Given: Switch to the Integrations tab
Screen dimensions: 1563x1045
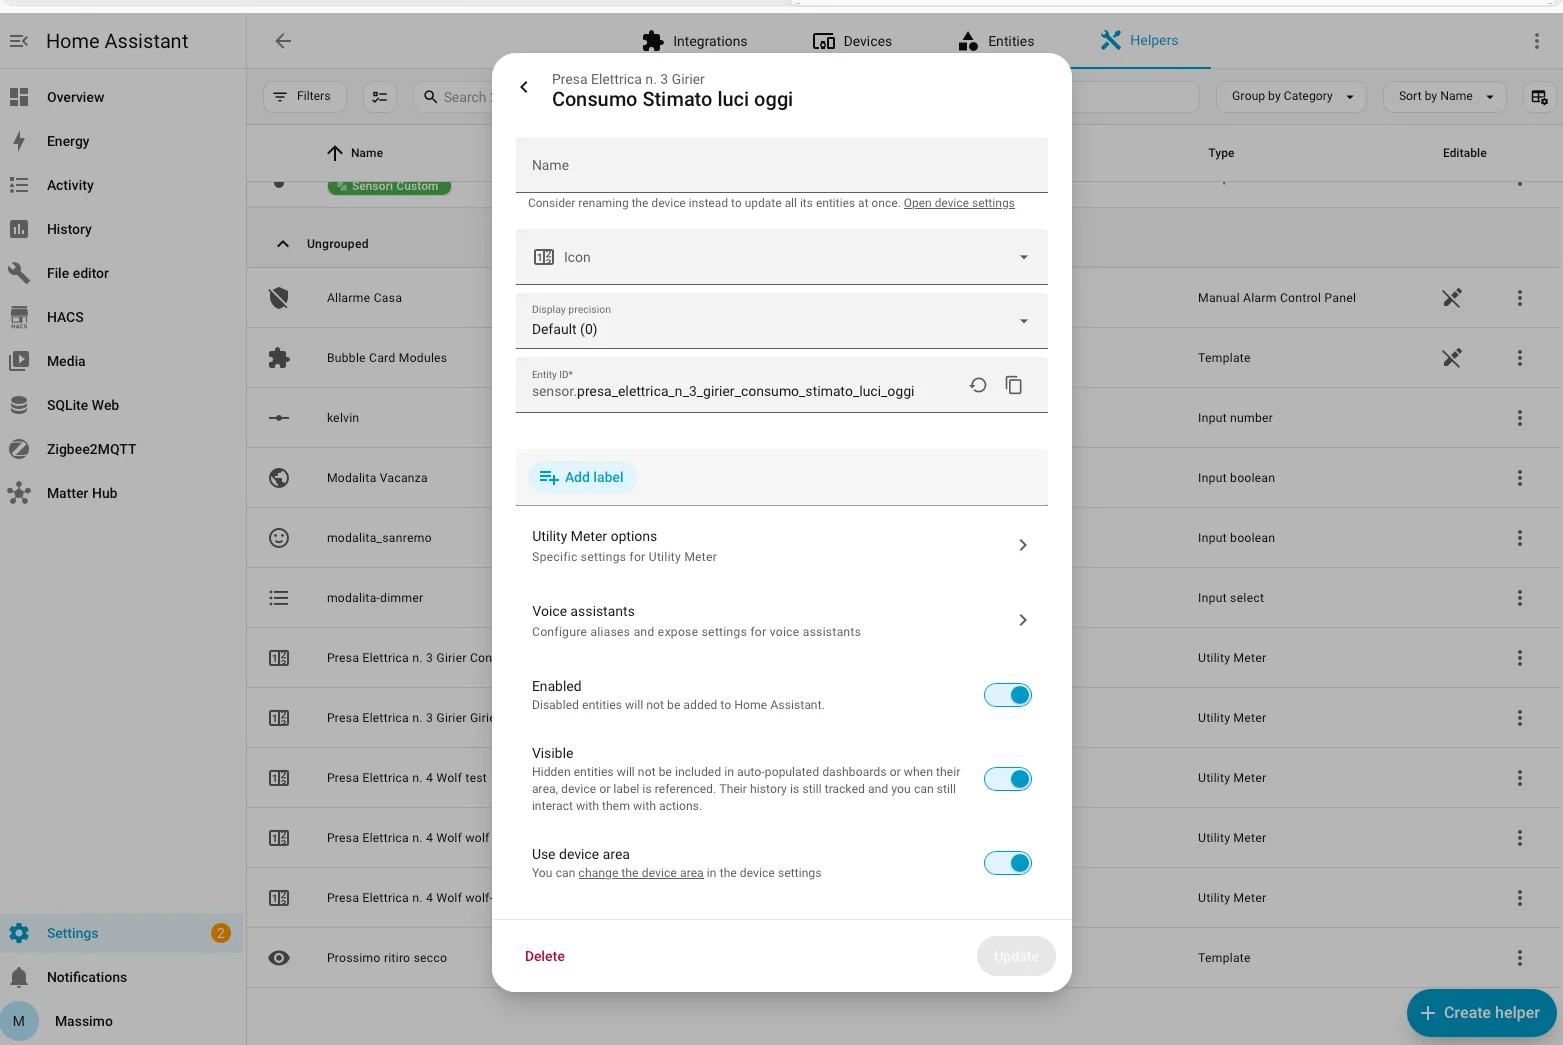Looking at the screenshot, I should click(x=695, y=41).
